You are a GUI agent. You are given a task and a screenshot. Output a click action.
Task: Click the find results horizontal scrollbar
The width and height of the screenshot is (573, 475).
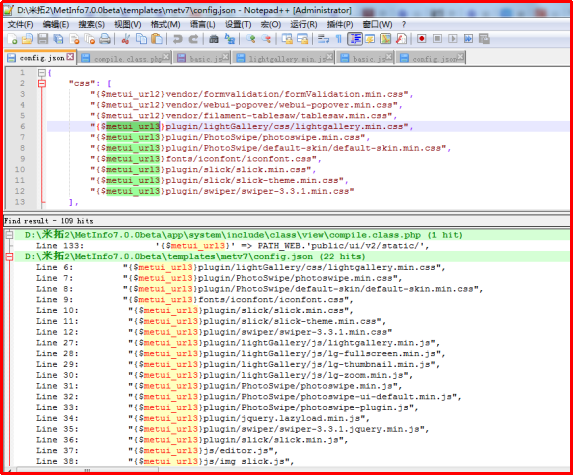click(x=286, y=470)
